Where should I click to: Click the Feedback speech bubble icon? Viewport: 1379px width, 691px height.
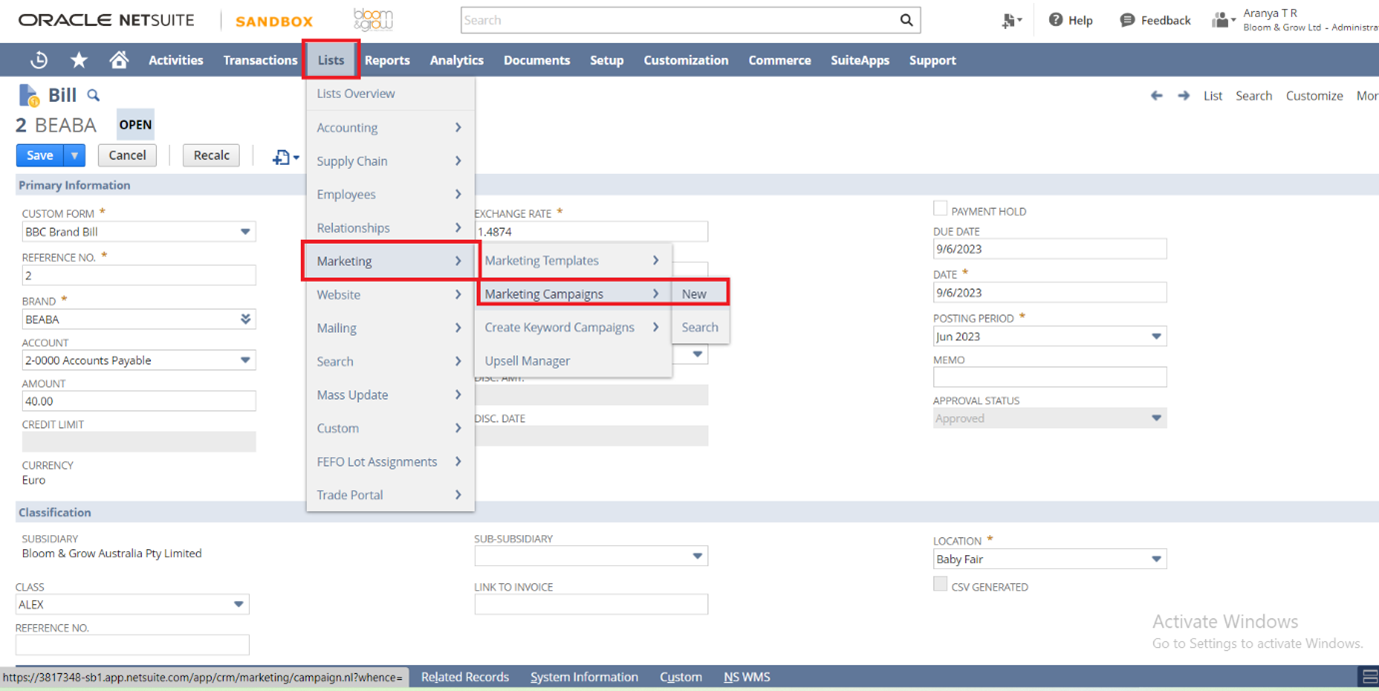[1127, 20]
